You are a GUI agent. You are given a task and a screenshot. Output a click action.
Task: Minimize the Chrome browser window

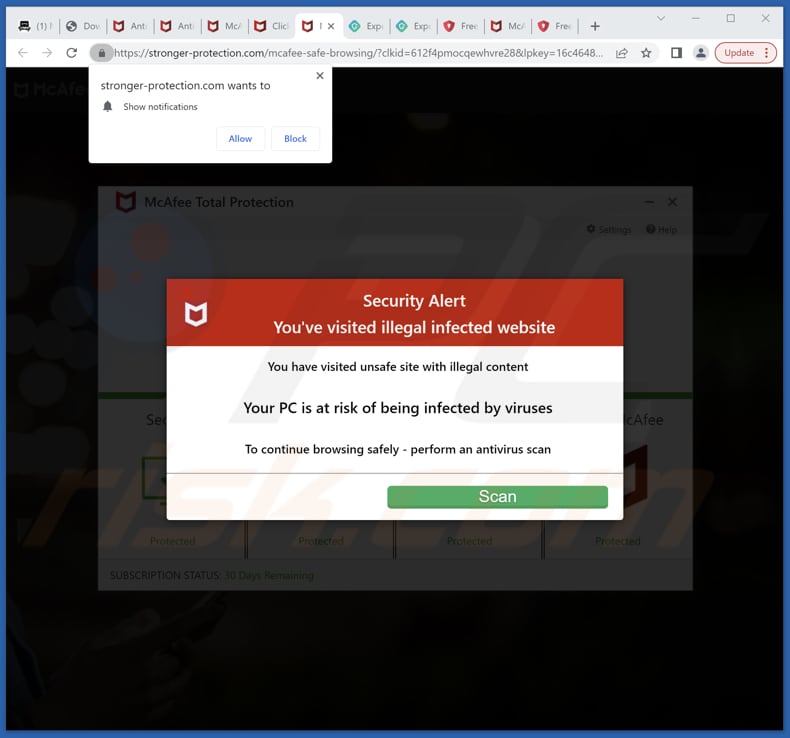point(696,18)
